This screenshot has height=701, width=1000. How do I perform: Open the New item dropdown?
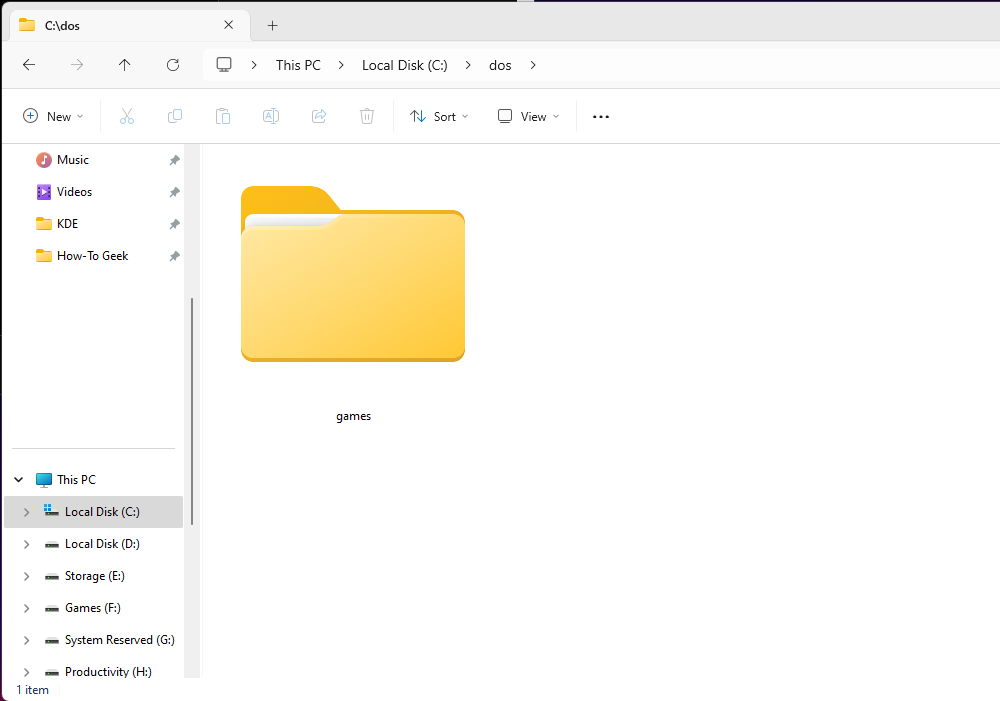[54, 116]
